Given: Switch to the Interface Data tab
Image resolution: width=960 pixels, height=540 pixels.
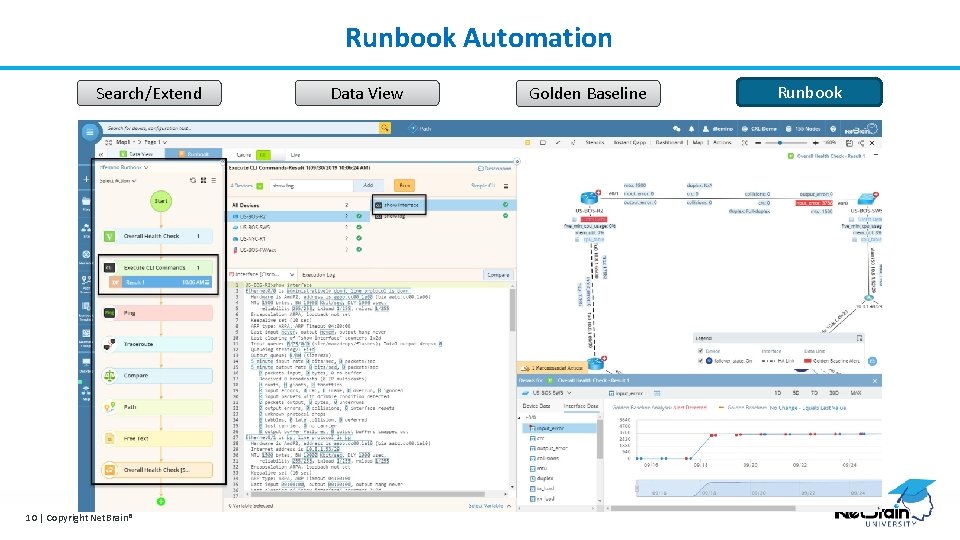Looking at the screenshot, I should pos(580,406).
